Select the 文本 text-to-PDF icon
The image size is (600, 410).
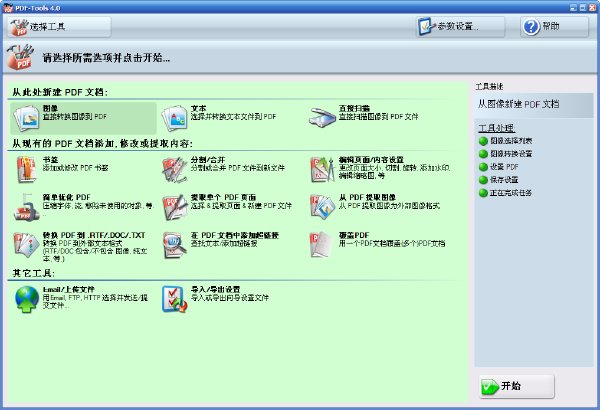pos(174,118)
